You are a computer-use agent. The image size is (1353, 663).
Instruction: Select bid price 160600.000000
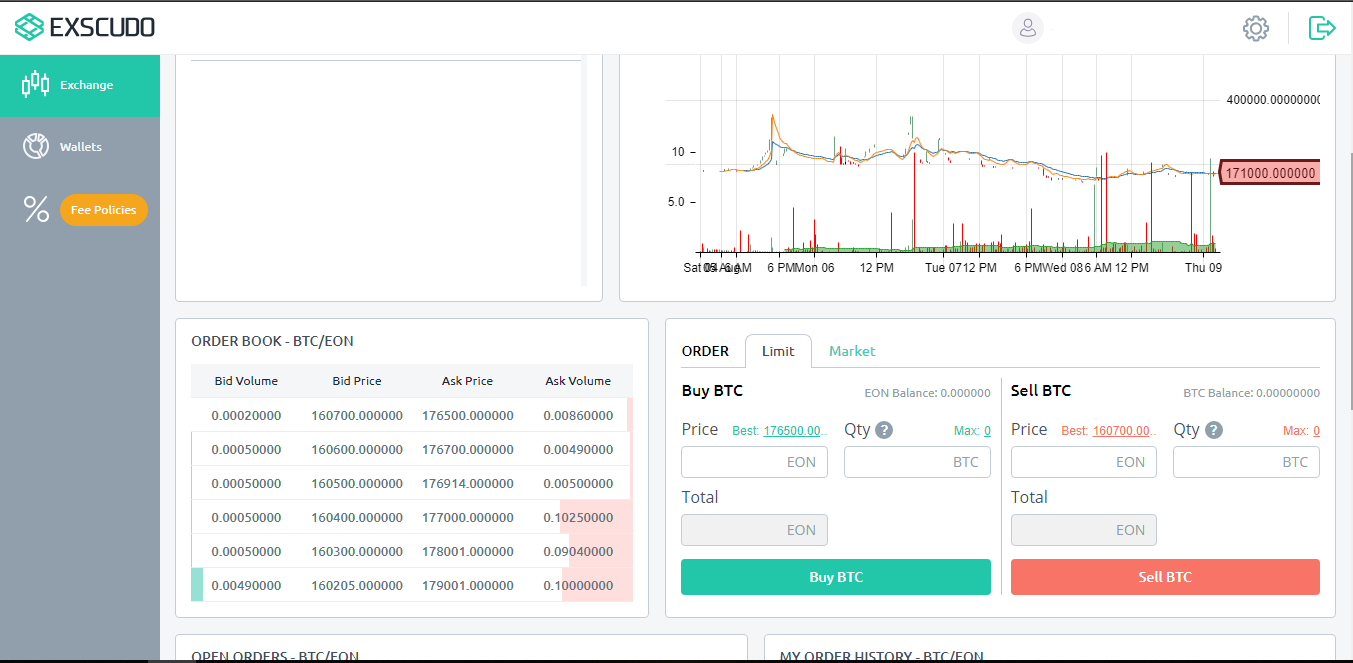click(357, 449)
